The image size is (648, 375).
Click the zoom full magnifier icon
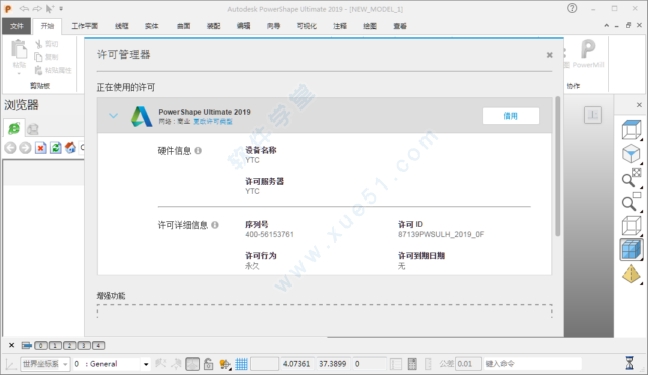(631, 178)
